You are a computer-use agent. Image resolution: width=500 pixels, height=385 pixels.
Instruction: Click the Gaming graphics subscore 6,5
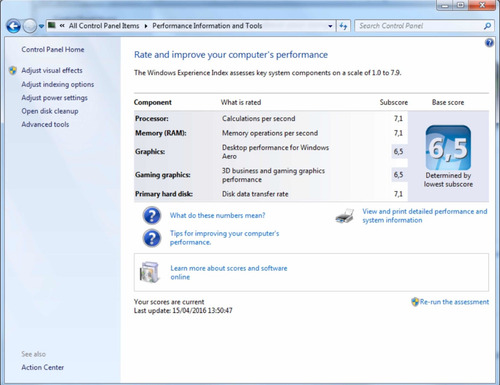[398, 175]
